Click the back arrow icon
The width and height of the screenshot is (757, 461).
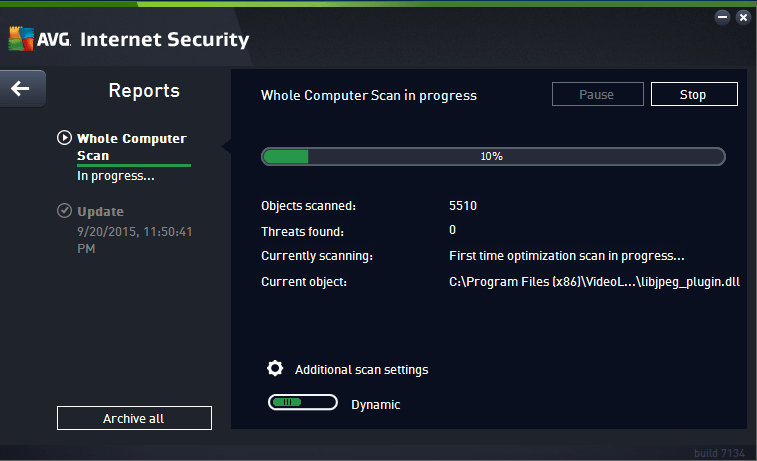[x=20, y=88]
